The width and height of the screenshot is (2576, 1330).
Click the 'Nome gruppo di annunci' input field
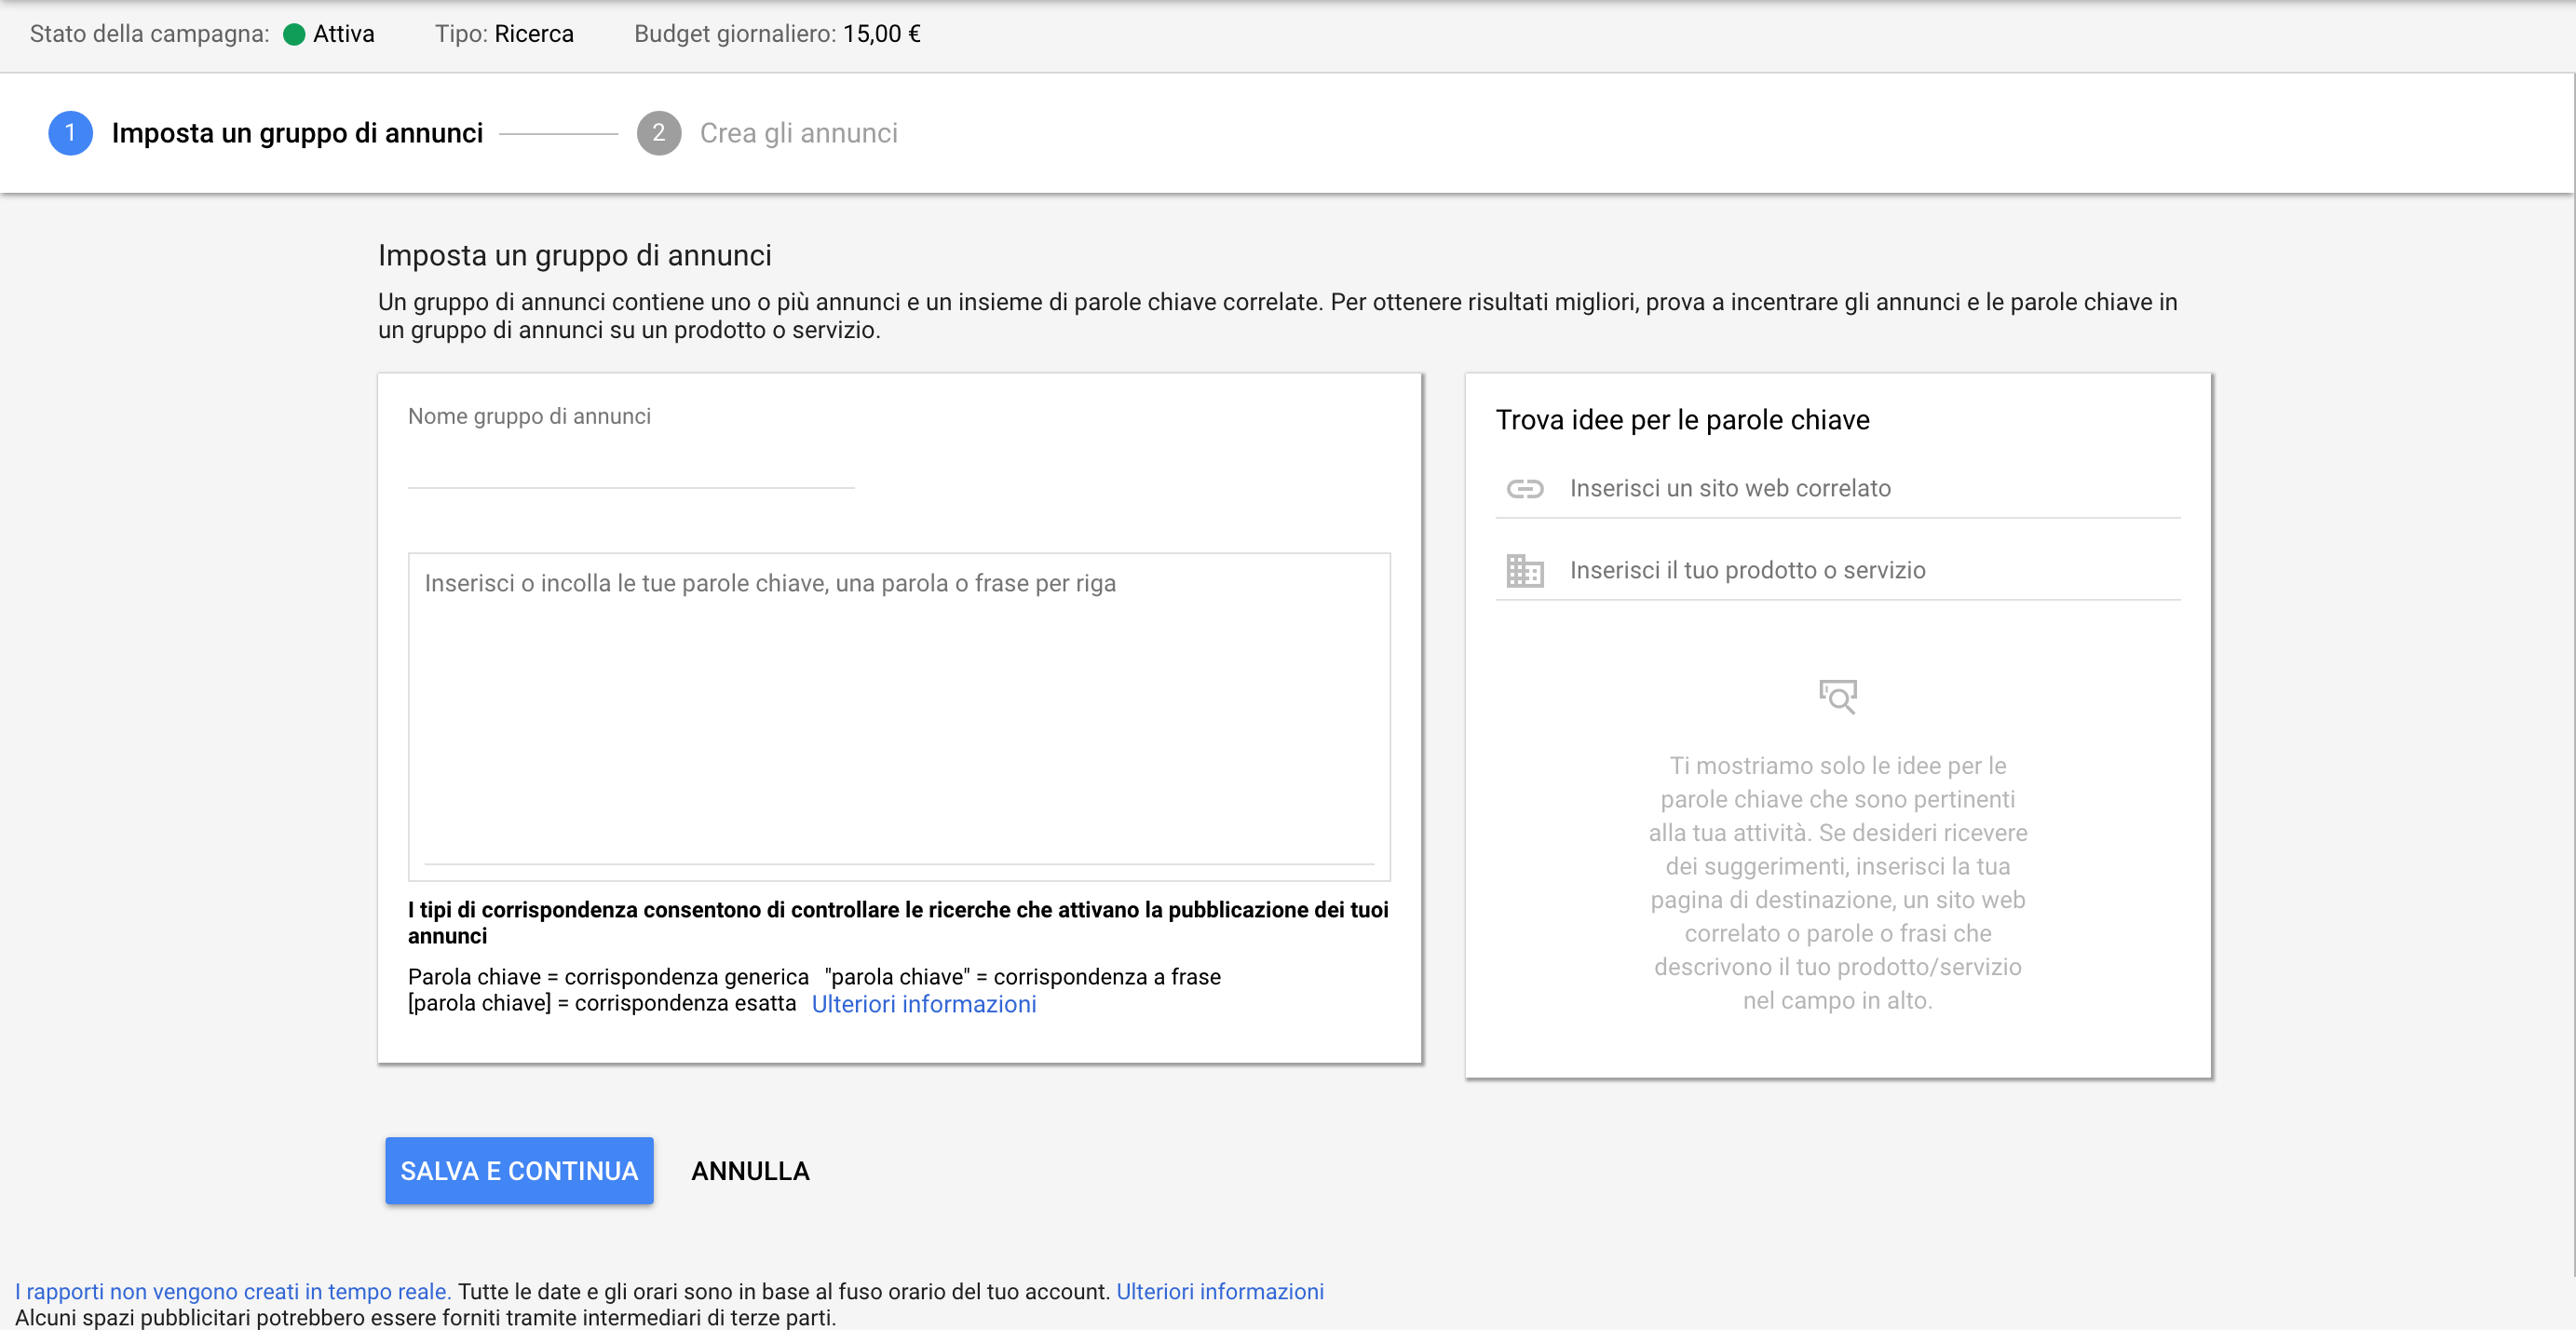point(631,466)
